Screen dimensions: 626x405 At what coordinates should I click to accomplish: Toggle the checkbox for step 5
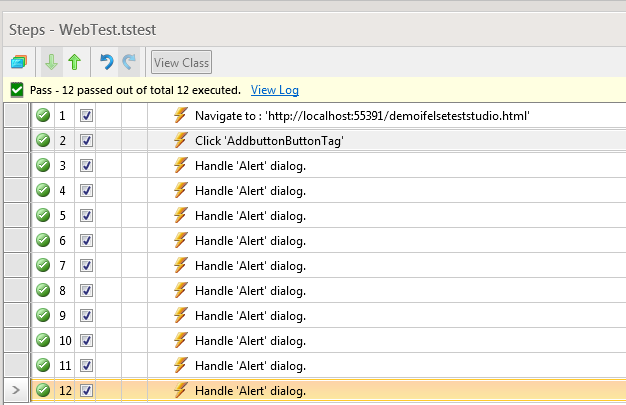point(86,216)
